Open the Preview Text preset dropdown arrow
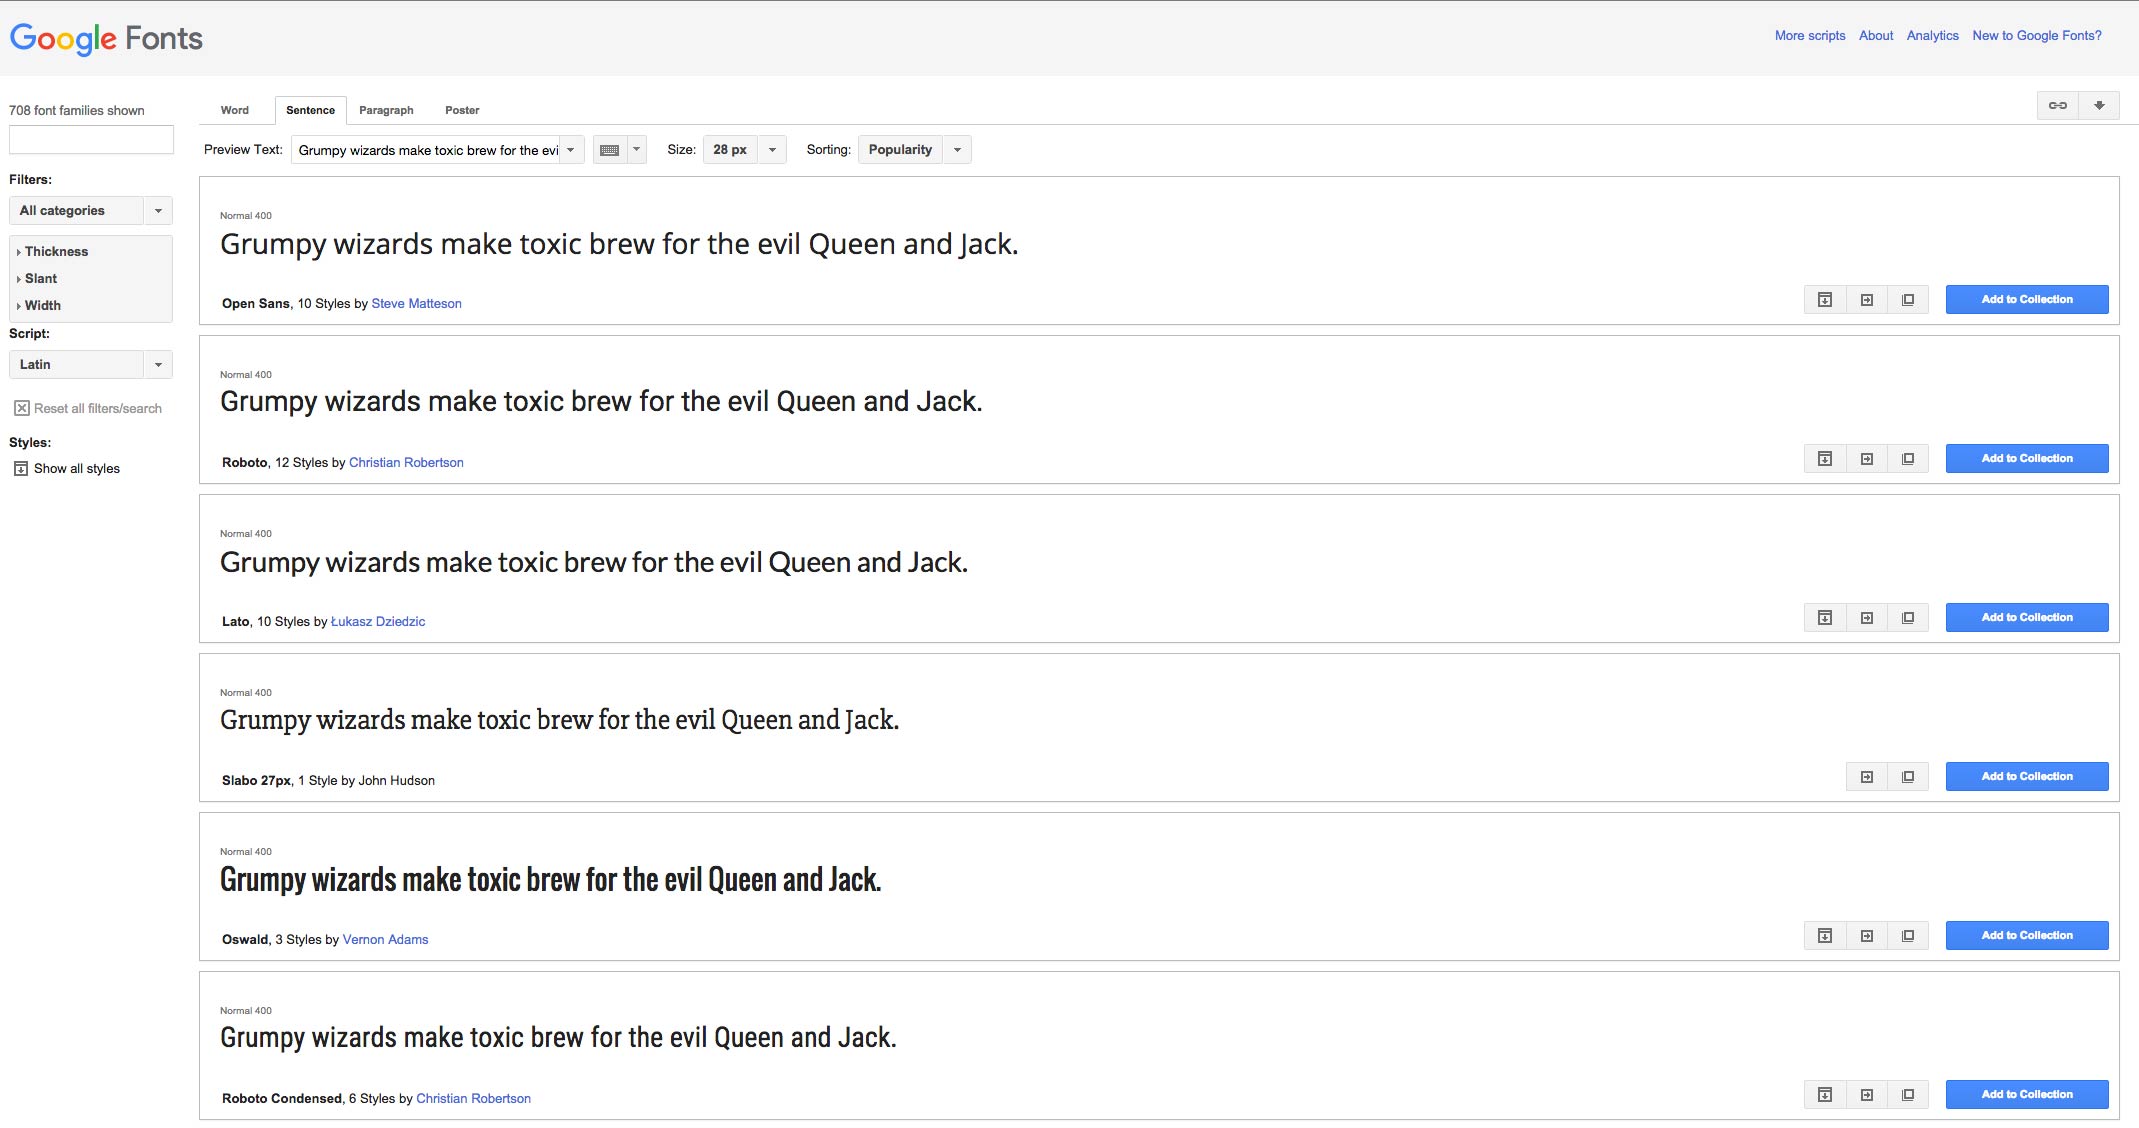The height and width of the screenshot is (1128, 2139). pos(571,150)
